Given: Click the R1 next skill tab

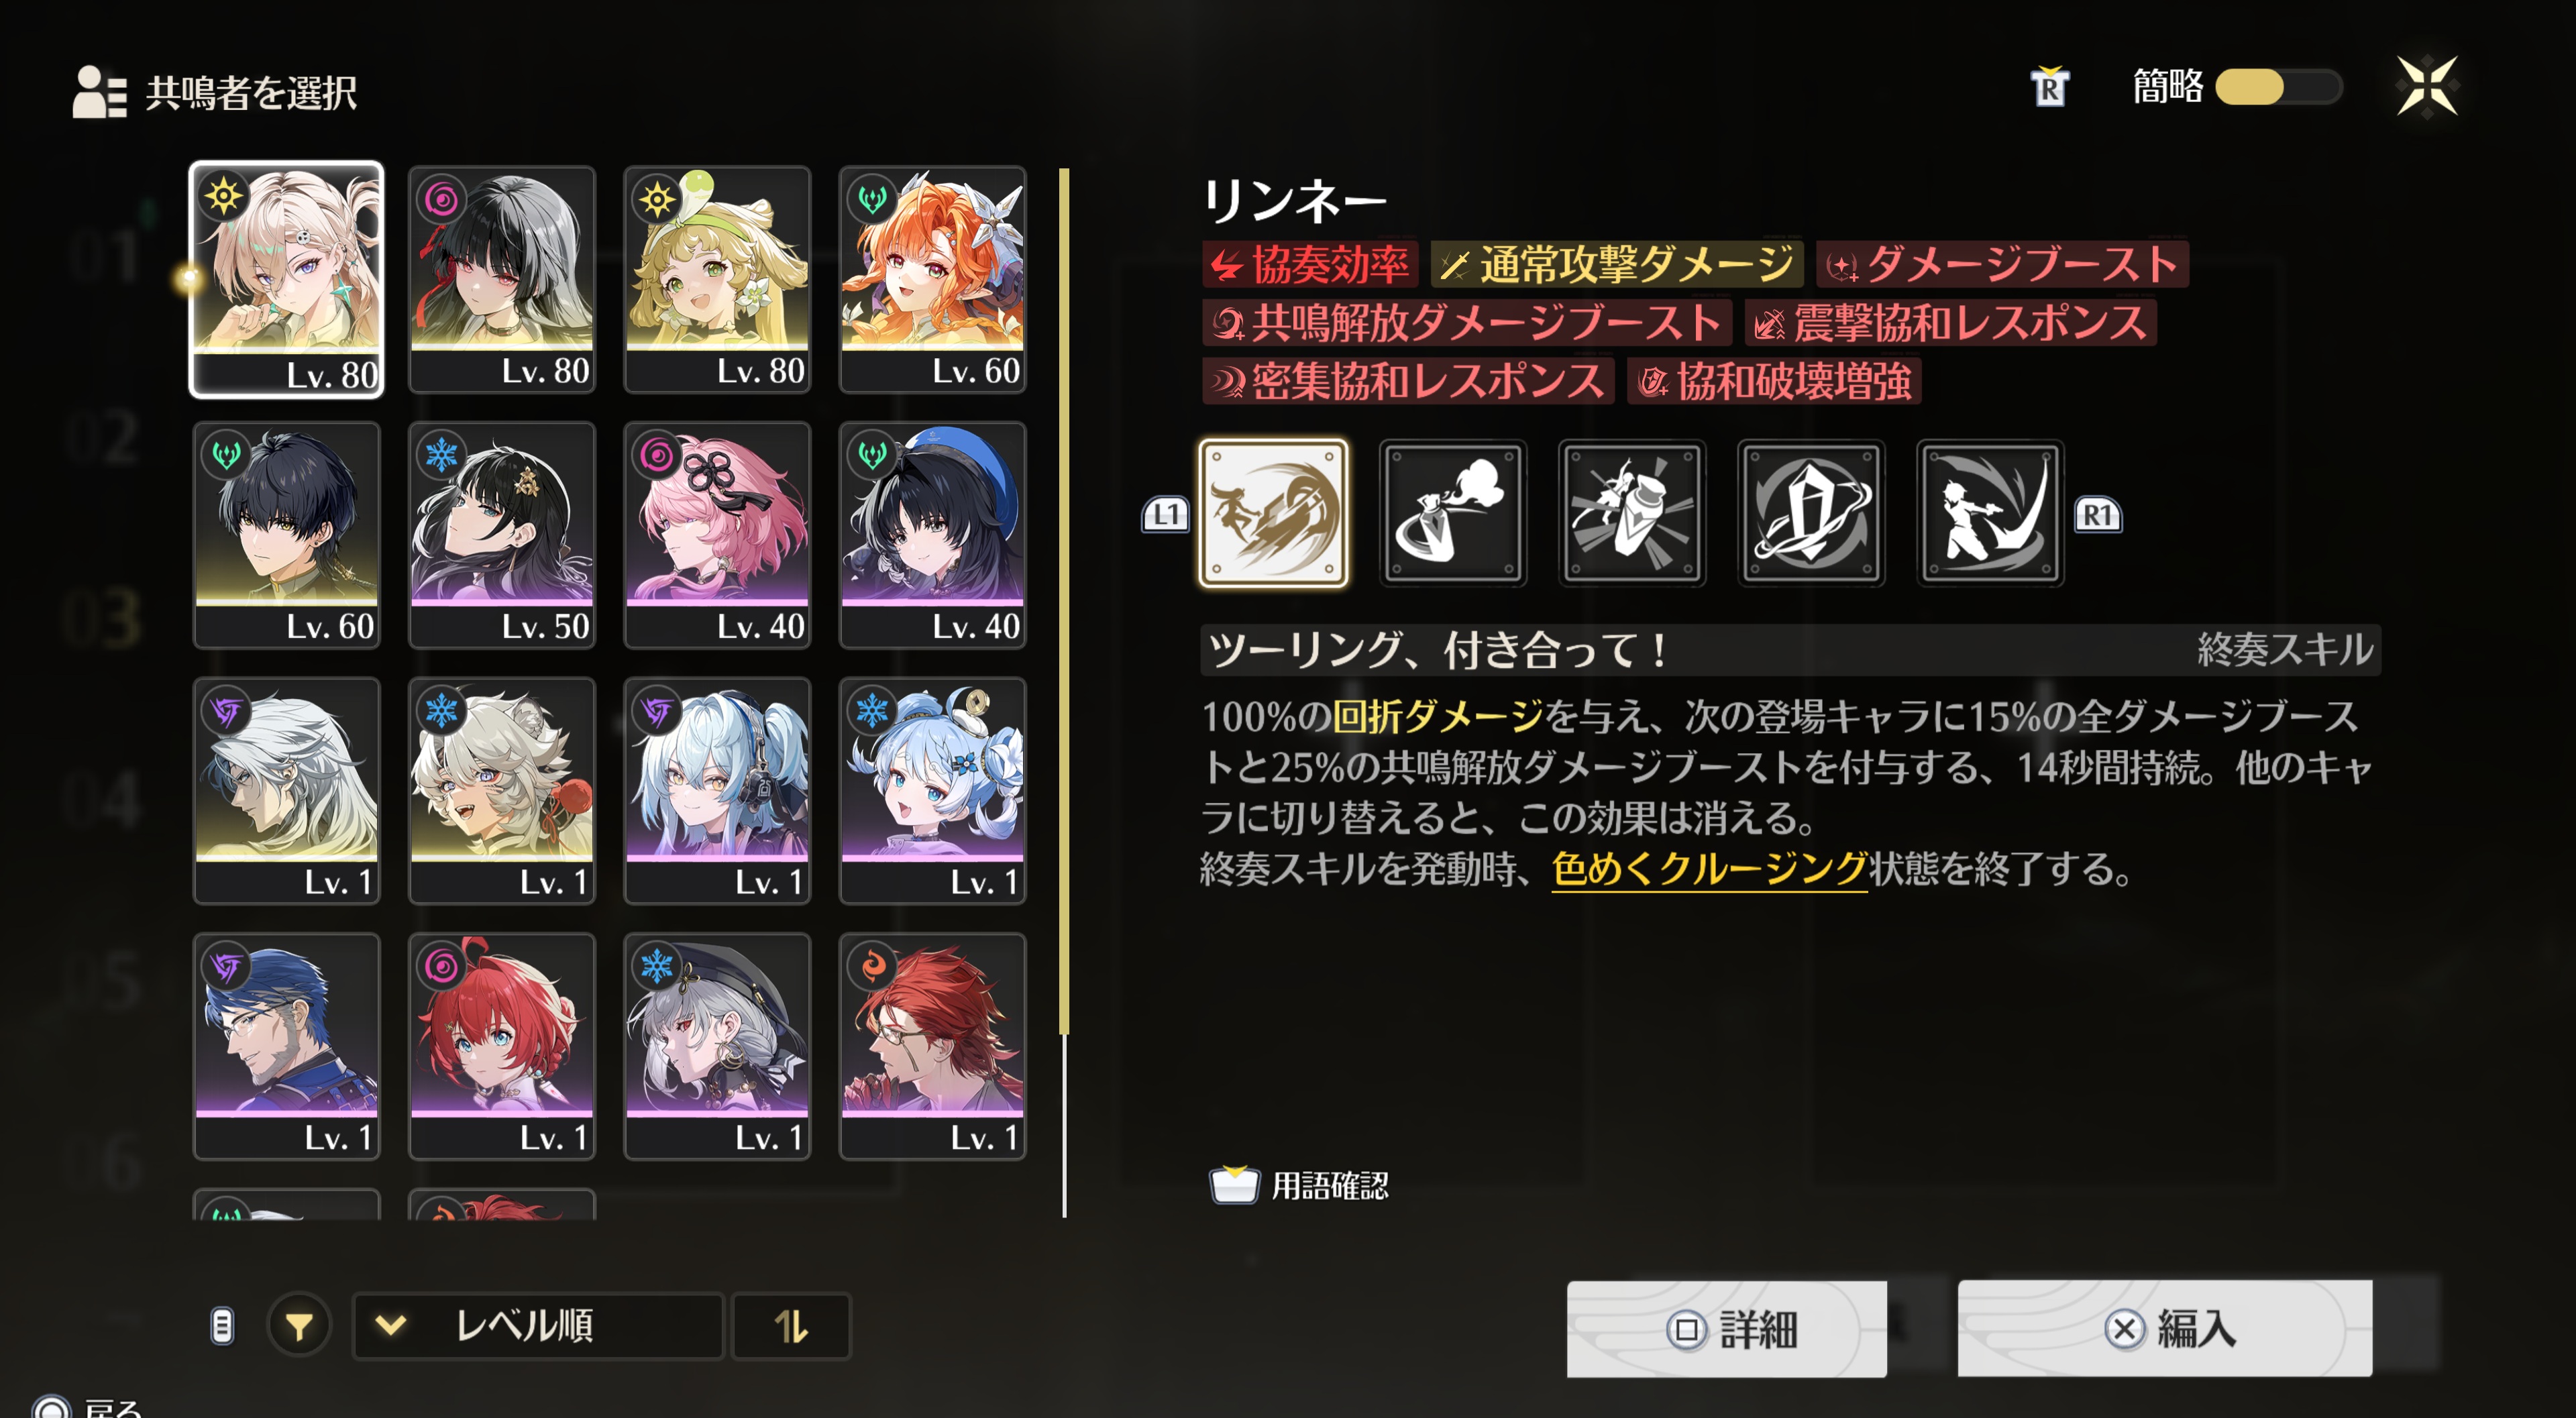Looking at the screenshot, I should (2098, 515).
